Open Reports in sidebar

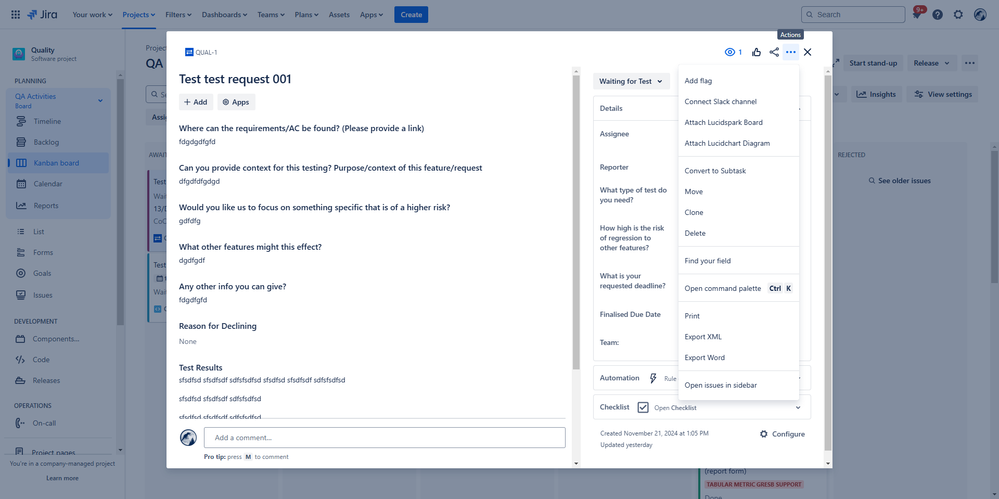[59, 205]
